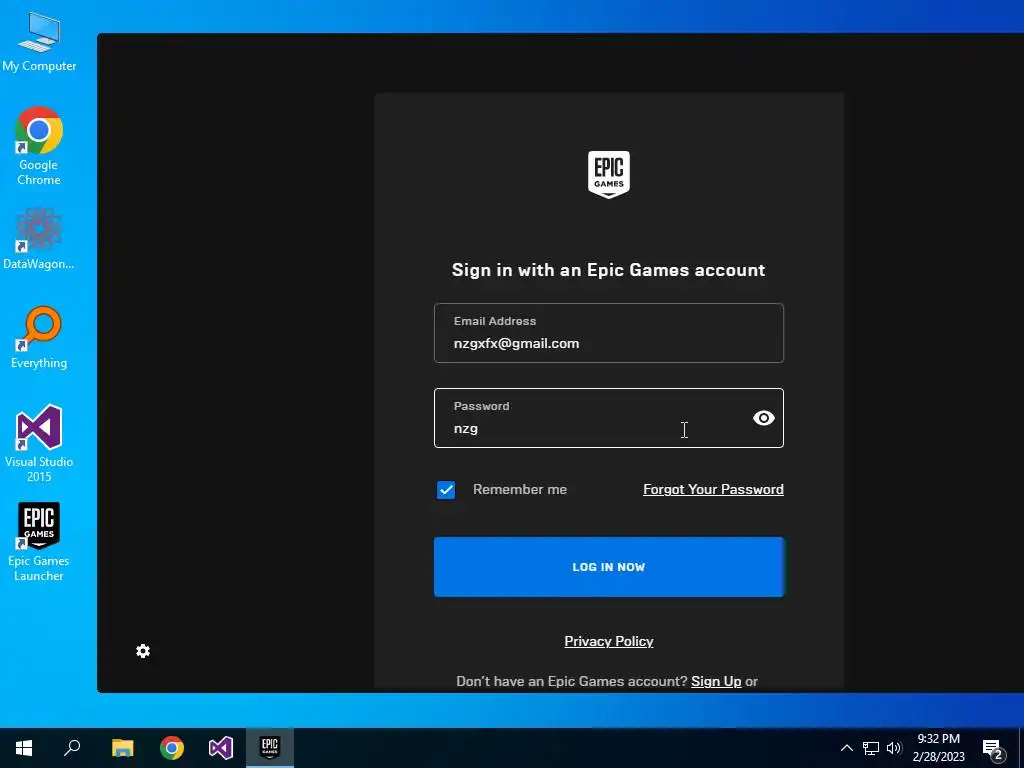Image resolution: width=1024 pixels, height=768 pixels.
Task: Click the sign-in heading text
Action: coord(609,270)
